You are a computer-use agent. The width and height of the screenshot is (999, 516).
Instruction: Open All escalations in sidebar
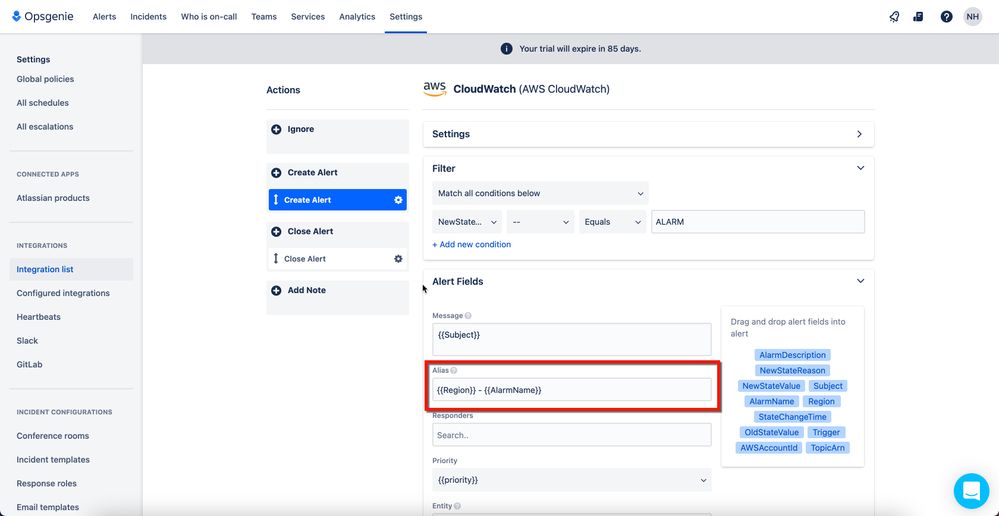[45, 127]
